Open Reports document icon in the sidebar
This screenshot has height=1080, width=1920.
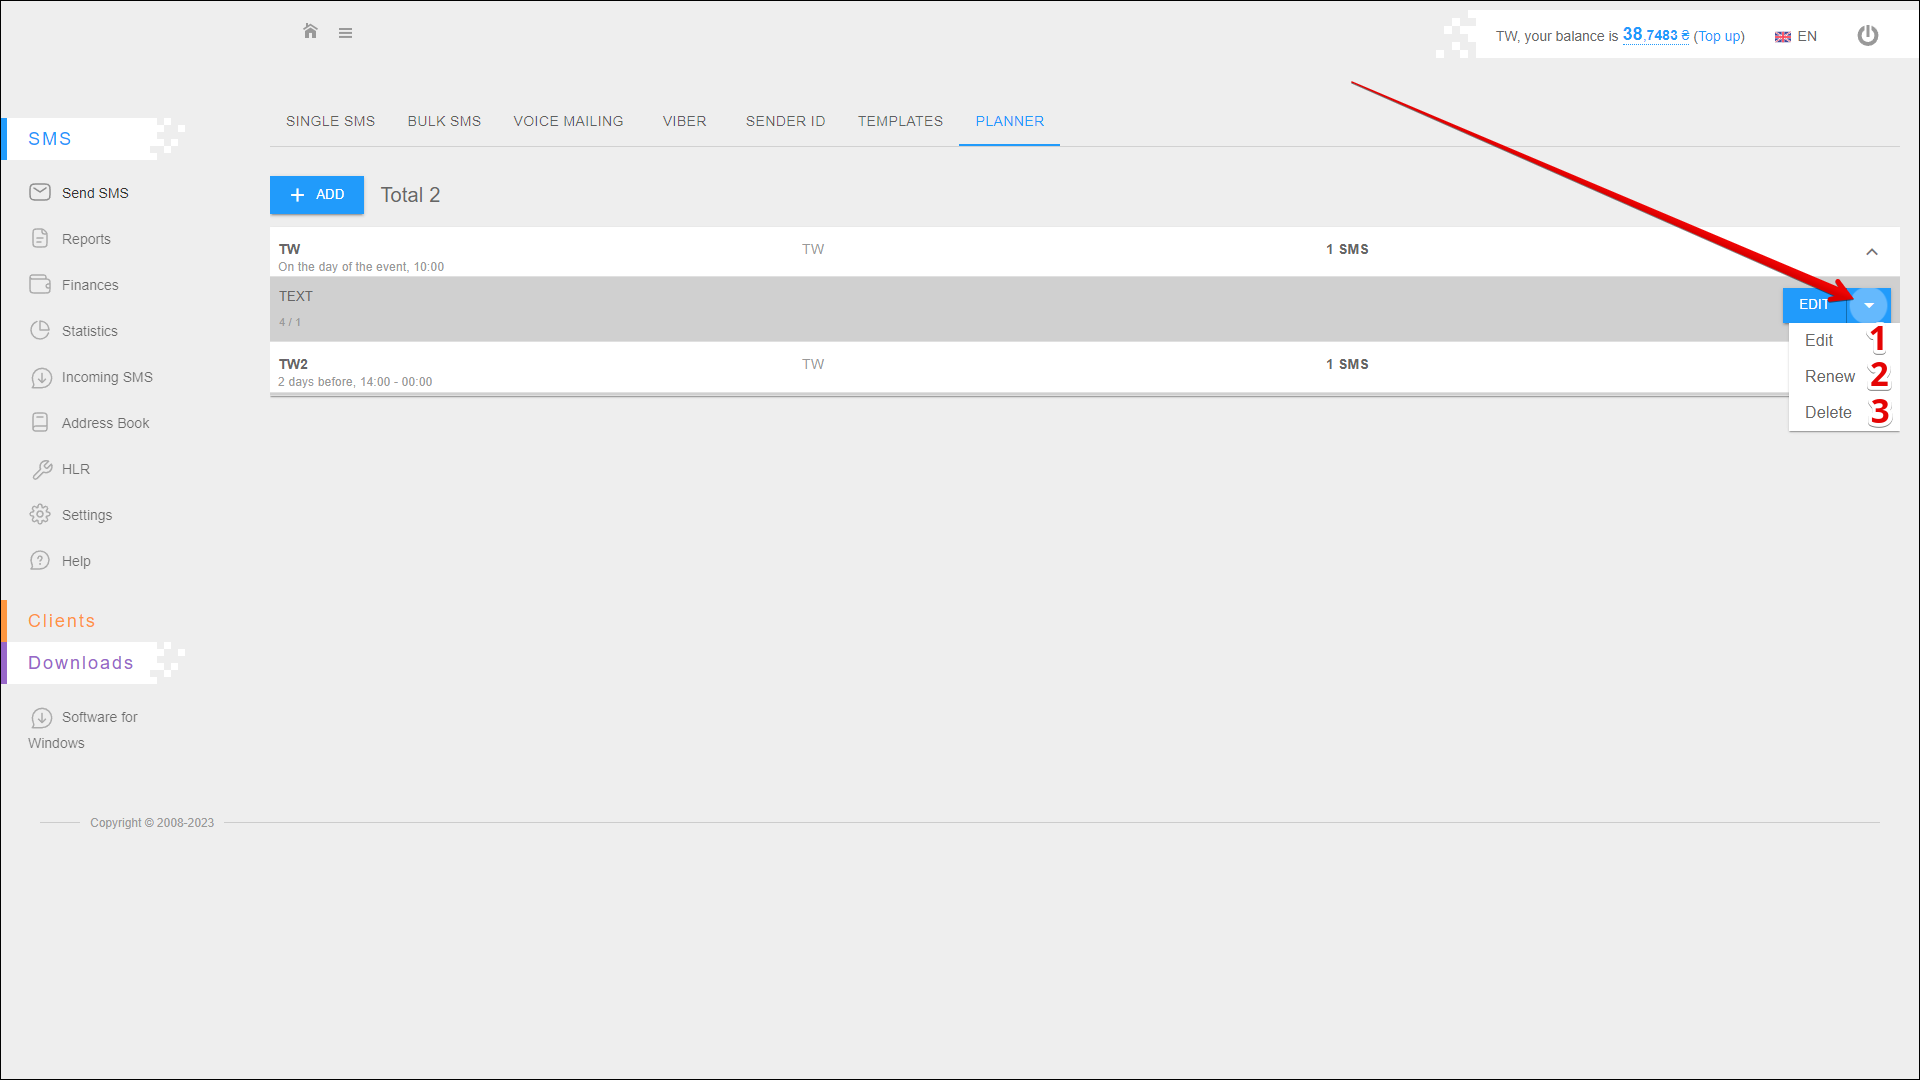coord(40,238)
